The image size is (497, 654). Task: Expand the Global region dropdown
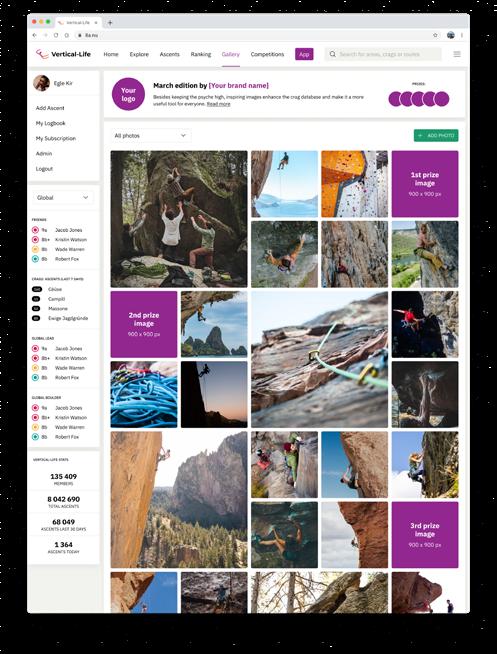click(63, 198)
